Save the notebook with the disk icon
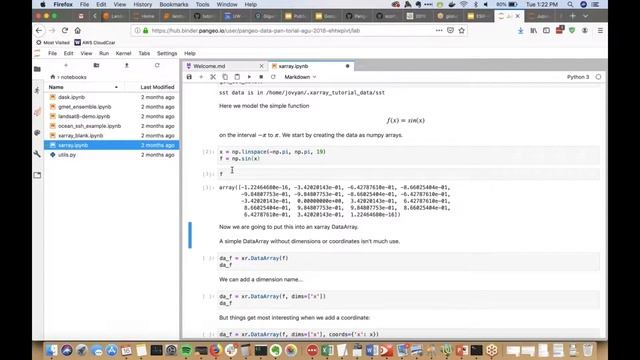 click(189, 77)
